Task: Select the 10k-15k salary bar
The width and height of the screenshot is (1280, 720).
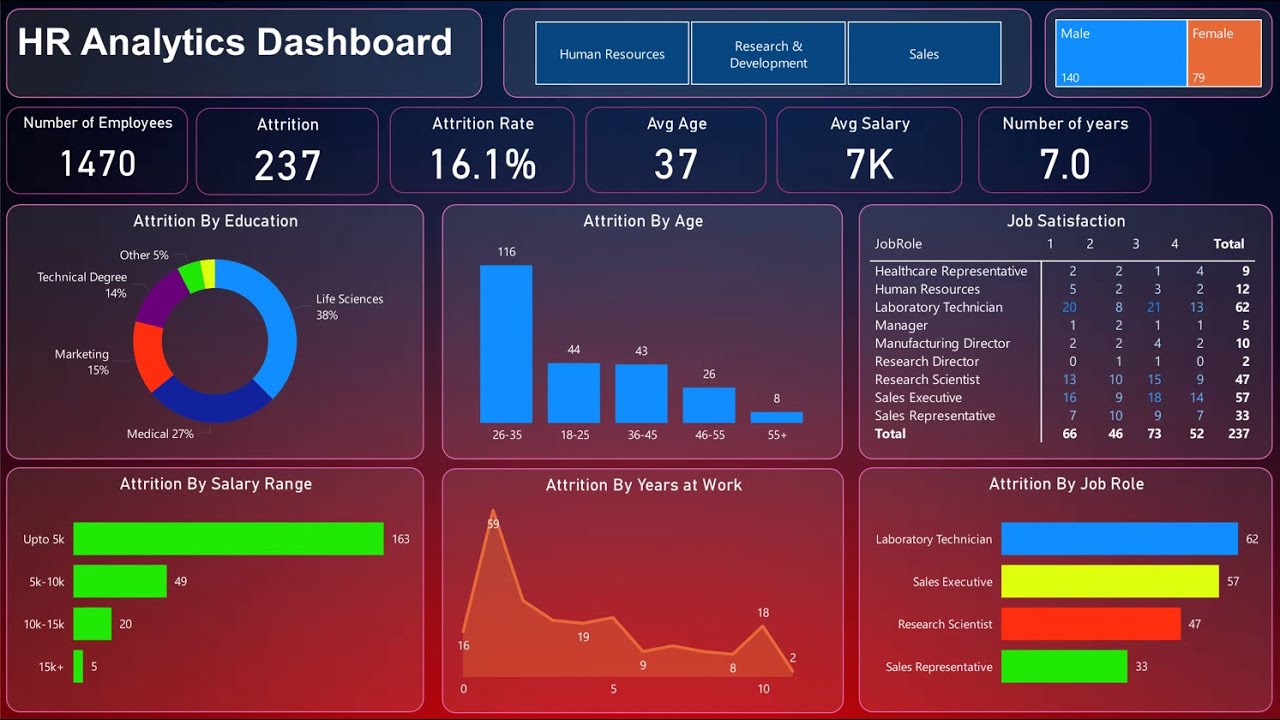Action: click(x=92, y=624)
